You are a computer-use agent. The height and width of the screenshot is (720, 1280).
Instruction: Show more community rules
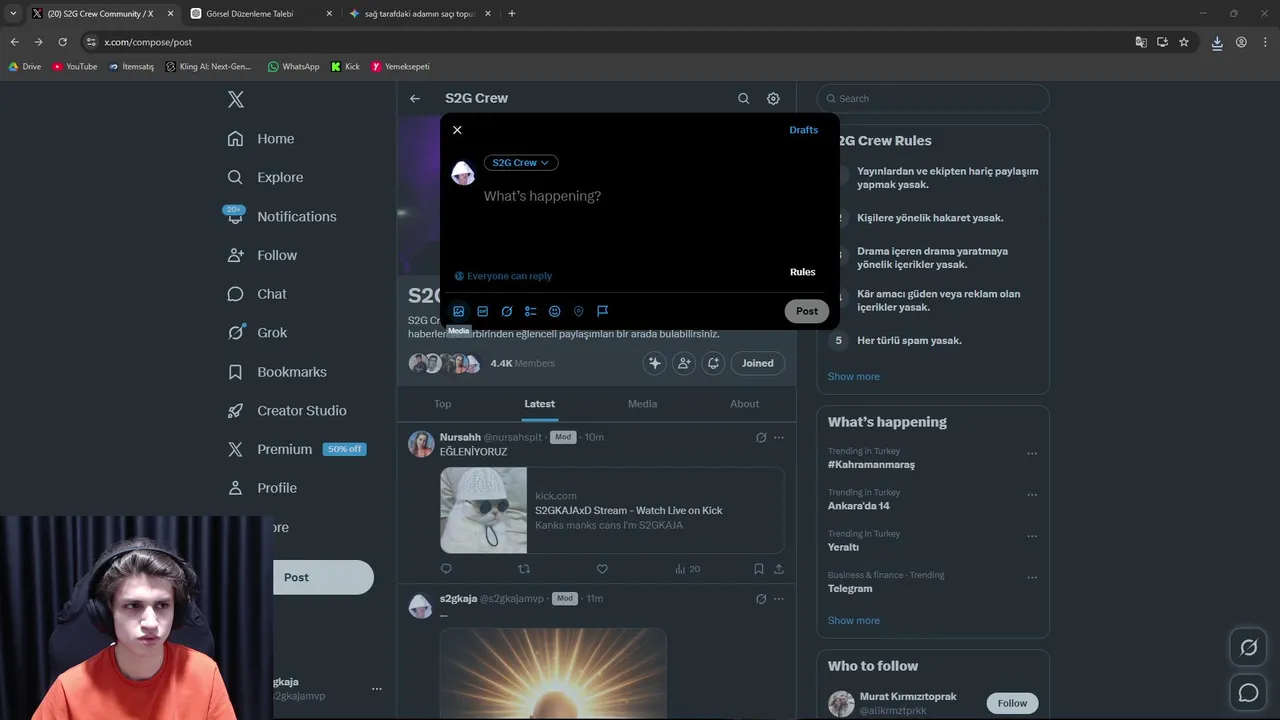tap(853, 376)
